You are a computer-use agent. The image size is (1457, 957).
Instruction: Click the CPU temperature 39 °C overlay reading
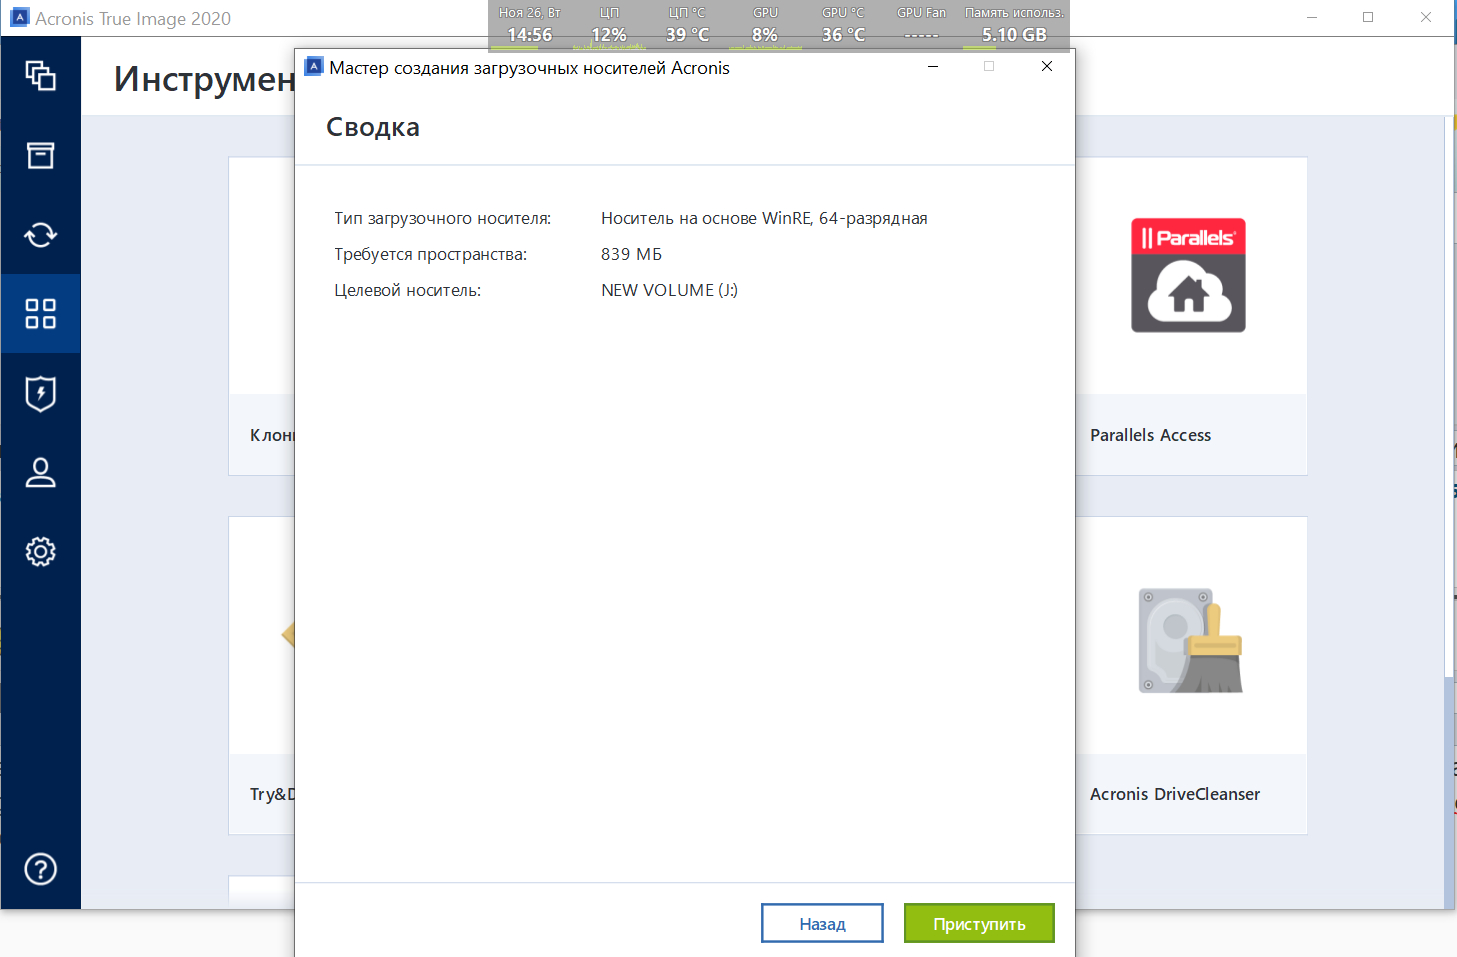(688, 35)
